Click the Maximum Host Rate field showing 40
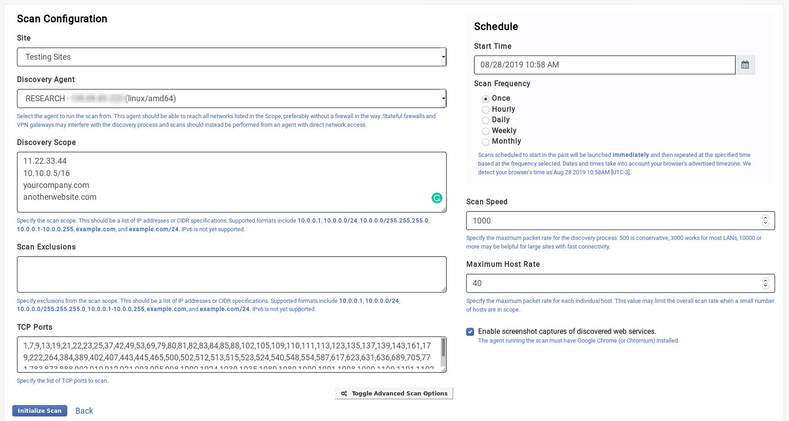The height and width of the screenshot is (421, 789). point(620,283)
